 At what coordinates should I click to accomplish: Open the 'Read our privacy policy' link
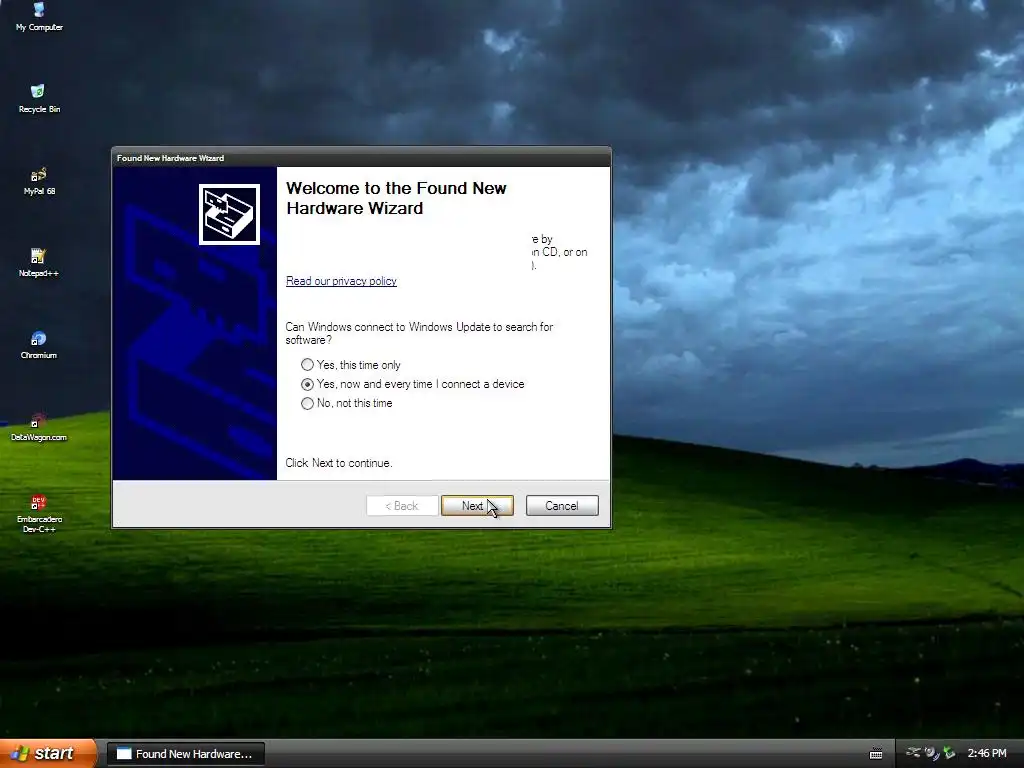tap(341, 281)
